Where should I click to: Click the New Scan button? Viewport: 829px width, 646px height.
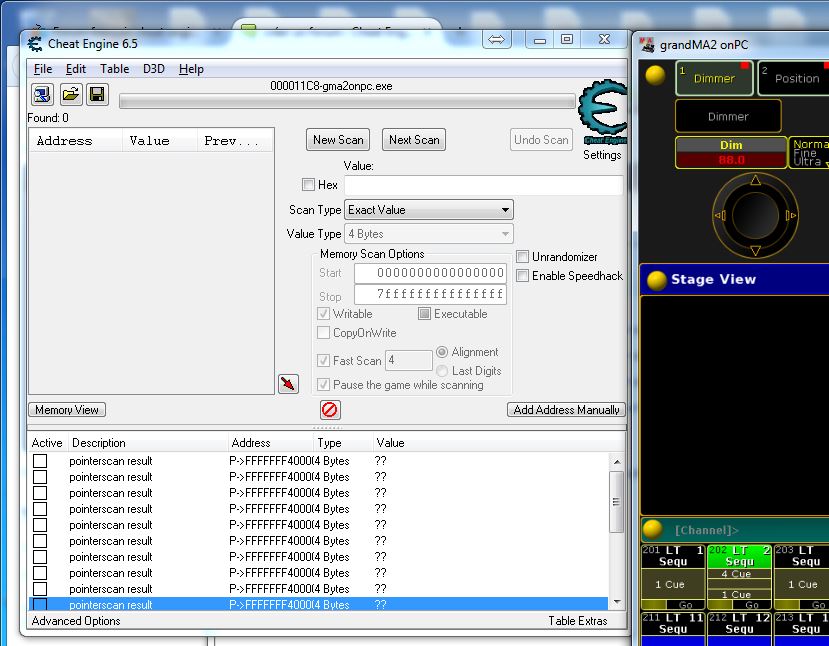[x=337, y=139]
